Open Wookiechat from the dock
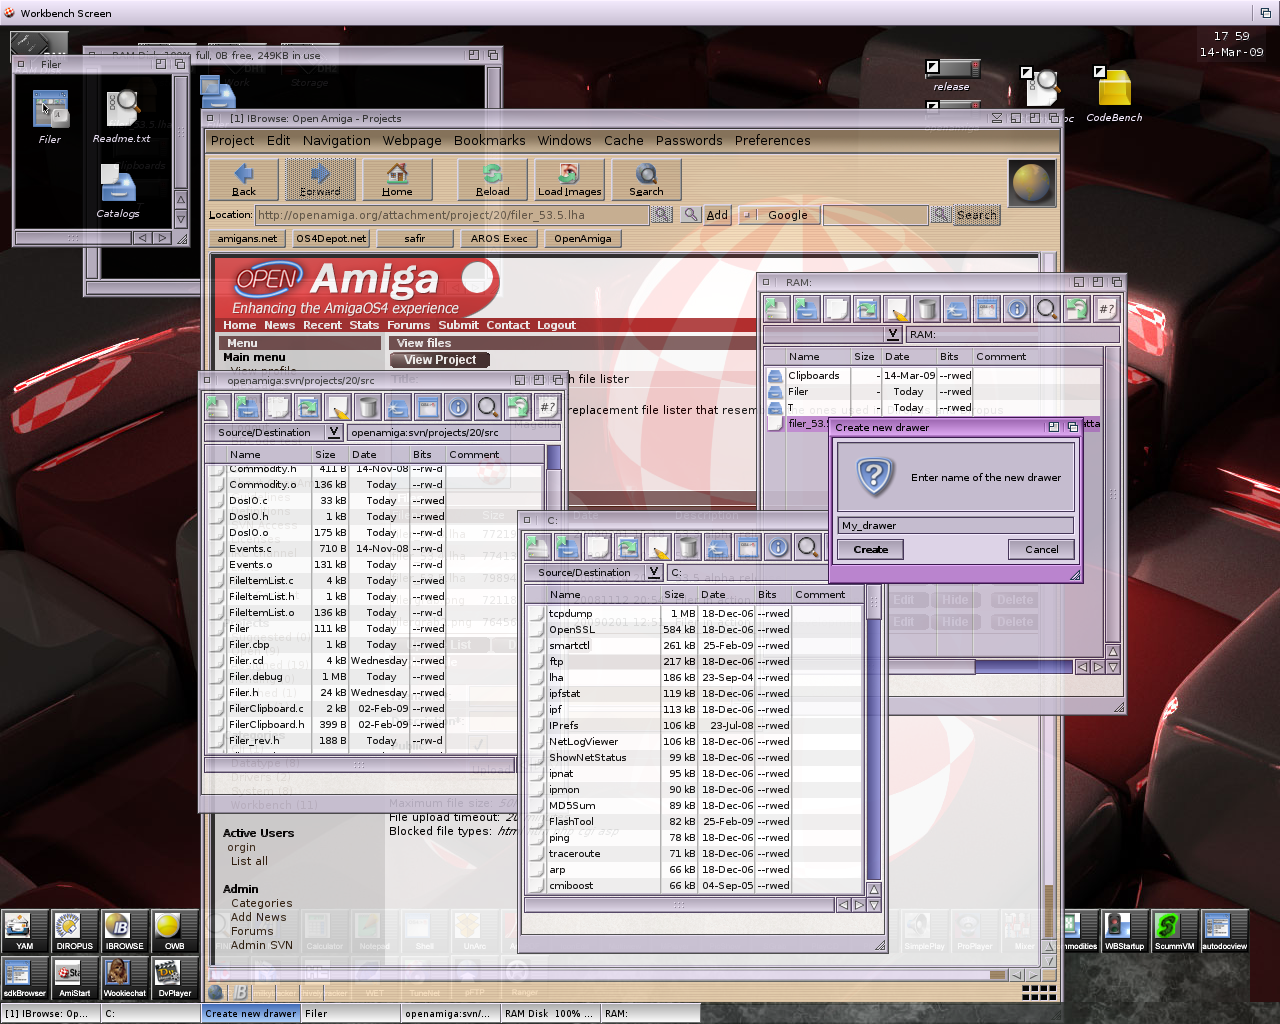 point(125,978)
